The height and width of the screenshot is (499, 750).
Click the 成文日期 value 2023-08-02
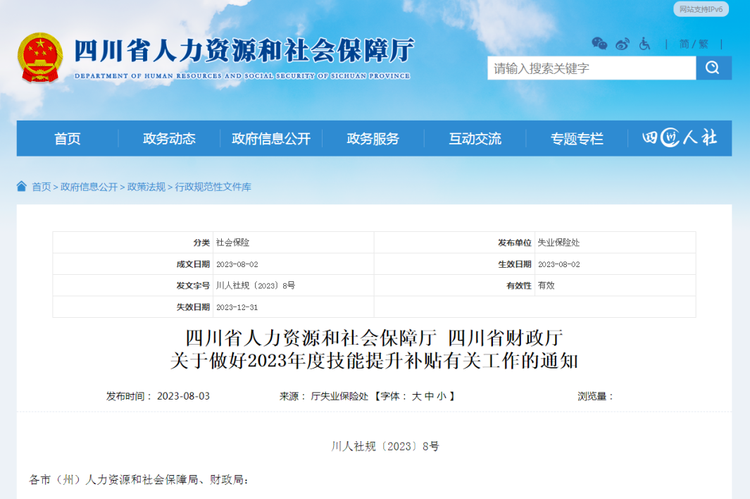[x=237, y=264]
